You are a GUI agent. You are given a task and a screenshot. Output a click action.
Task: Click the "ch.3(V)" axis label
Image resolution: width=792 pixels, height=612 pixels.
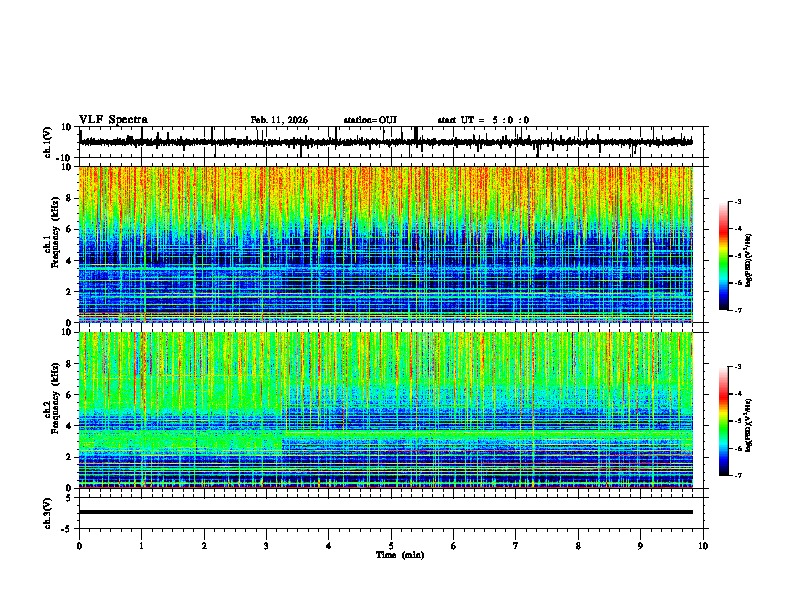48,514
